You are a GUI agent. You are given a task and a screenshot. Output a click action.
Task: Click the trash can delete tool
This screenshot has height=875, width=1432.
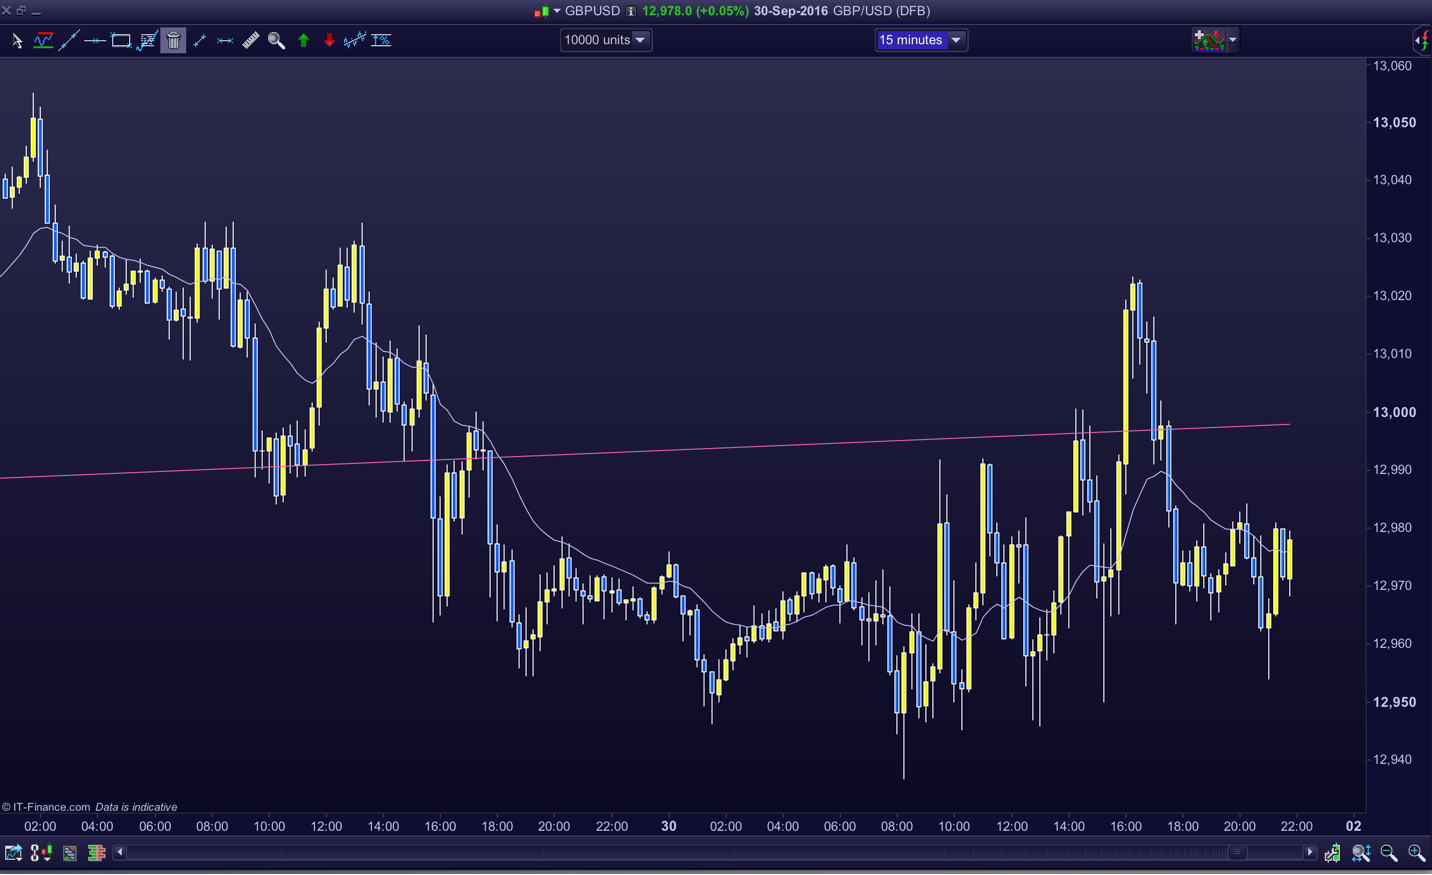[173, 40]
